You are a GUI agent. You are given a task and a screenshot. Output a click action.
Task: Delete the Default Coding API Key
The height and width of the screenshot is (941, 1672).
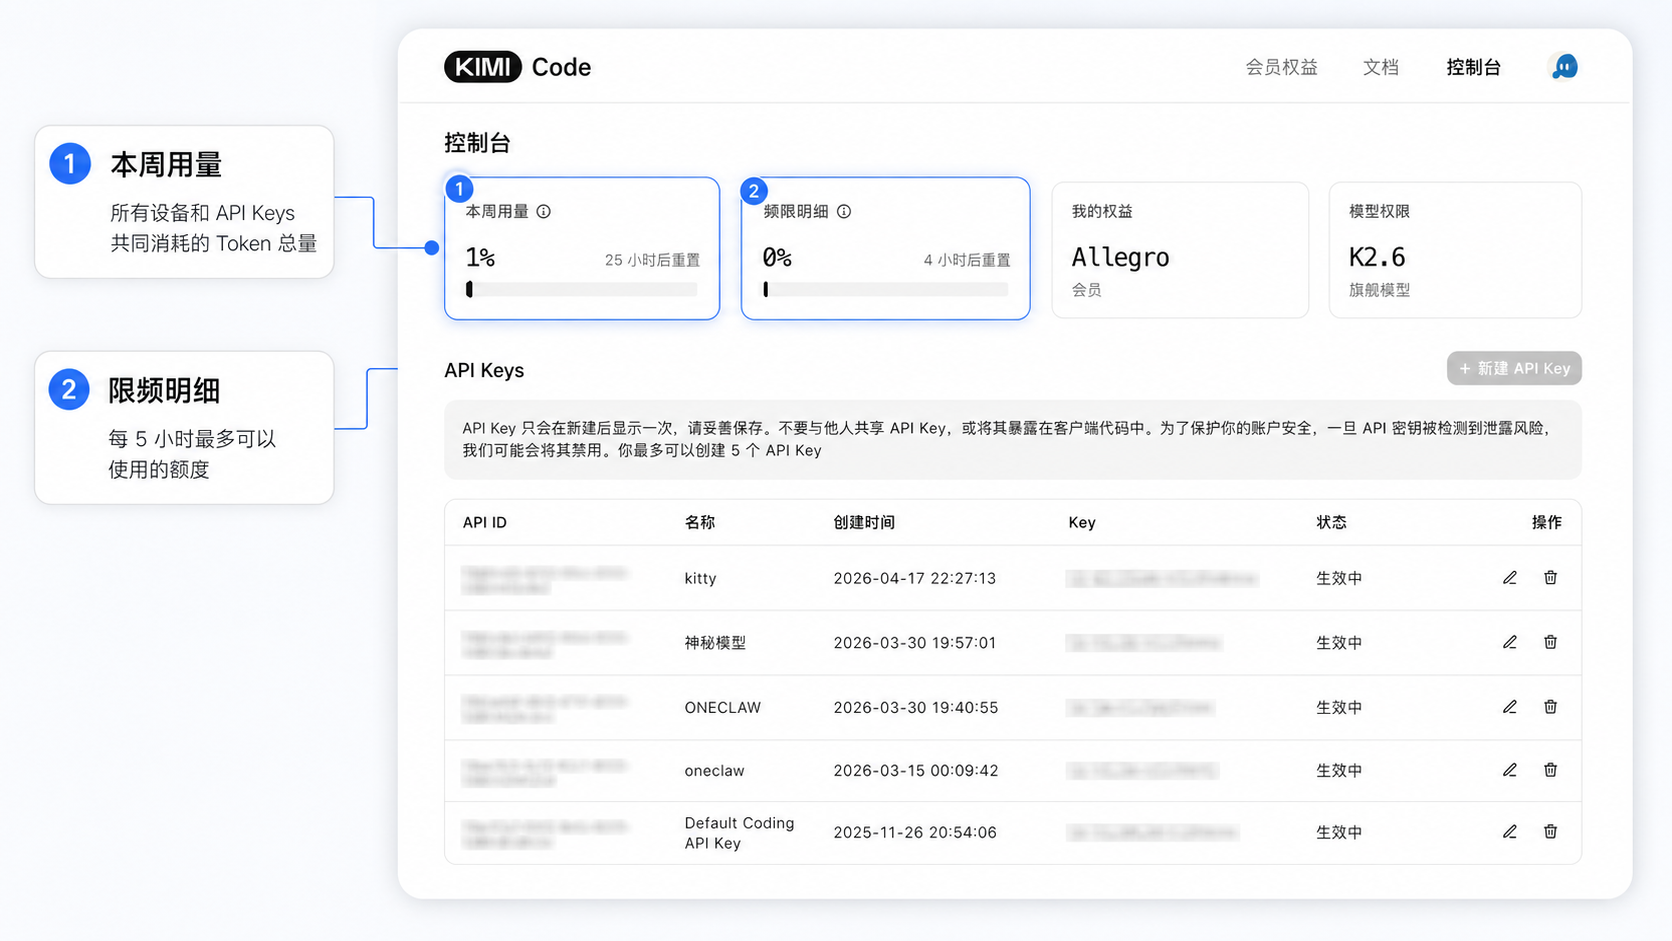[1550, 832]
